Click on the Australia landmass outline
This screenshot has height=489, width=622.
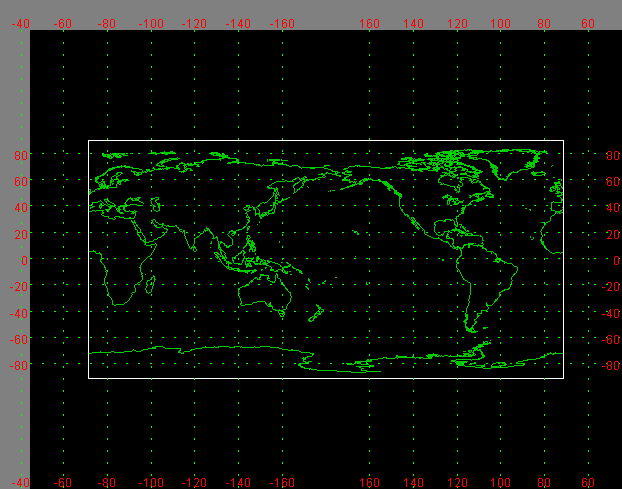click(264, 290)
